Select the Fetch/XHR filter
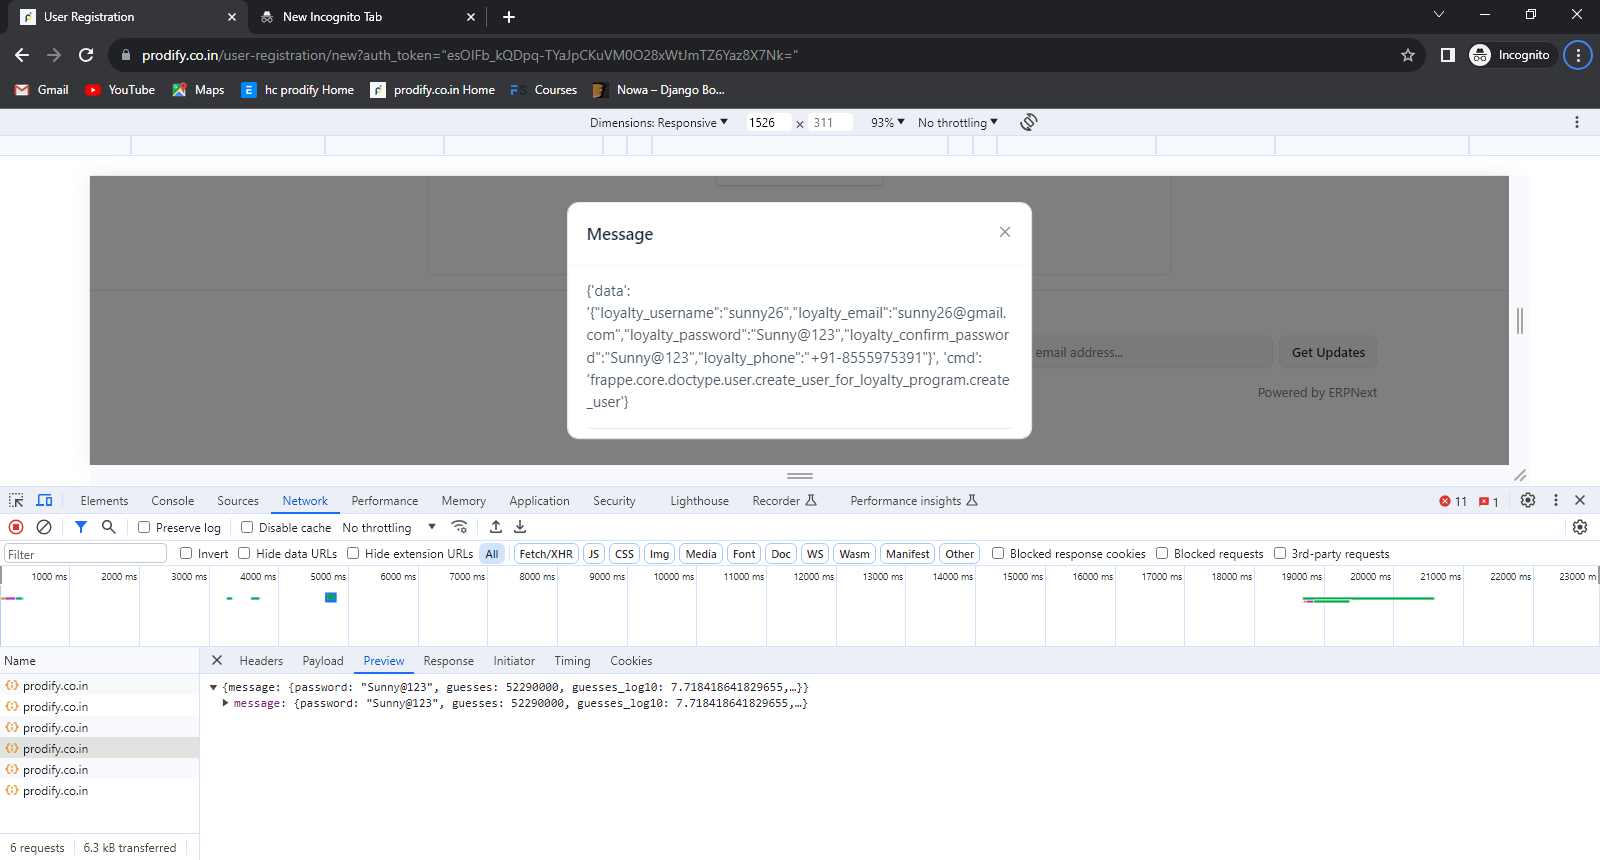This screenshot has width=1600, height=860. (546, 554)
